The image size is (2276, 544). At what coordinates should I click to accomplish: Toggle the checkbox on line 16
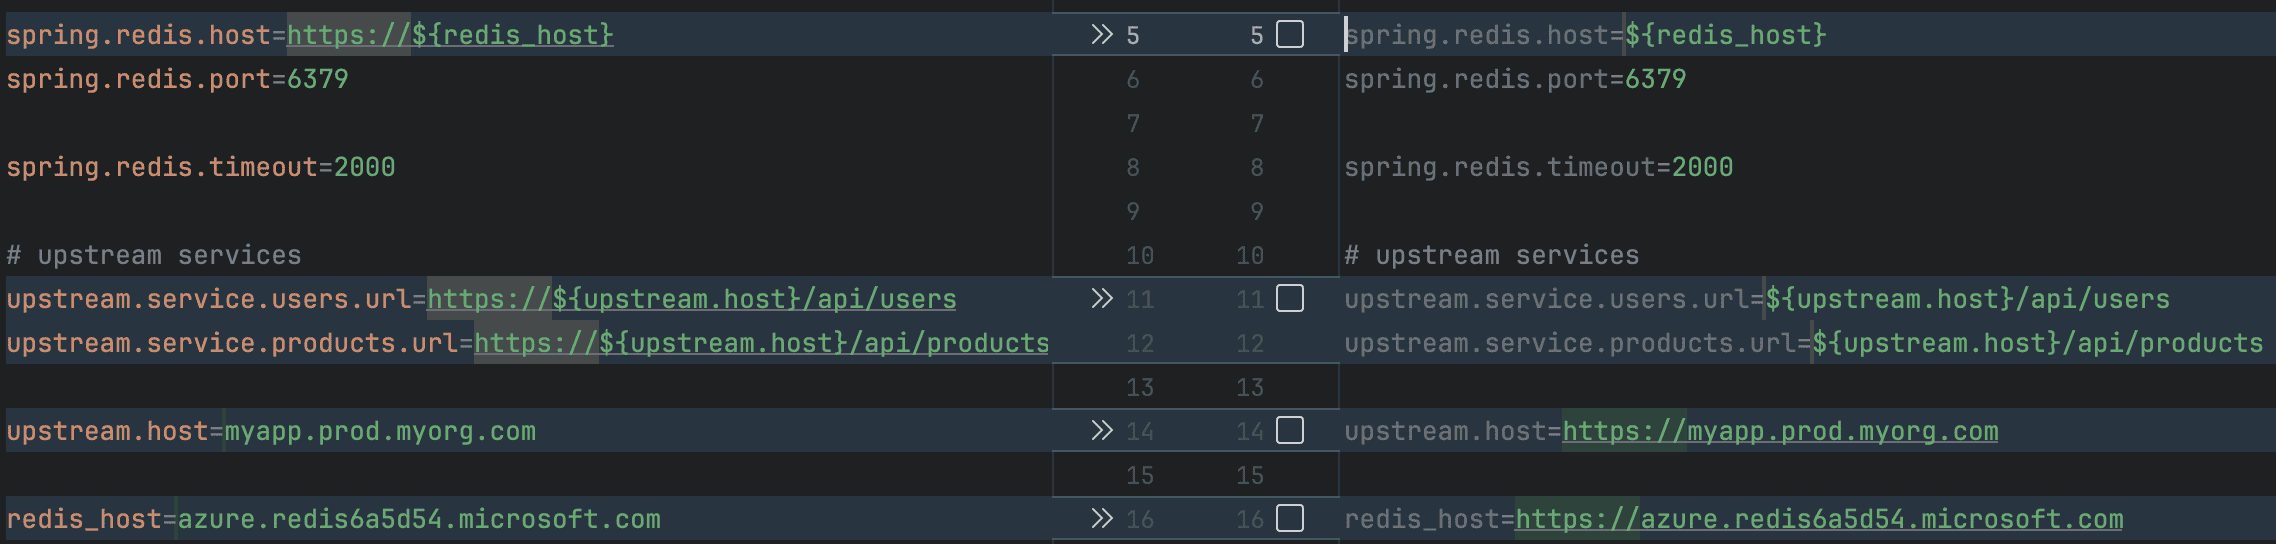coord(1290,519)
